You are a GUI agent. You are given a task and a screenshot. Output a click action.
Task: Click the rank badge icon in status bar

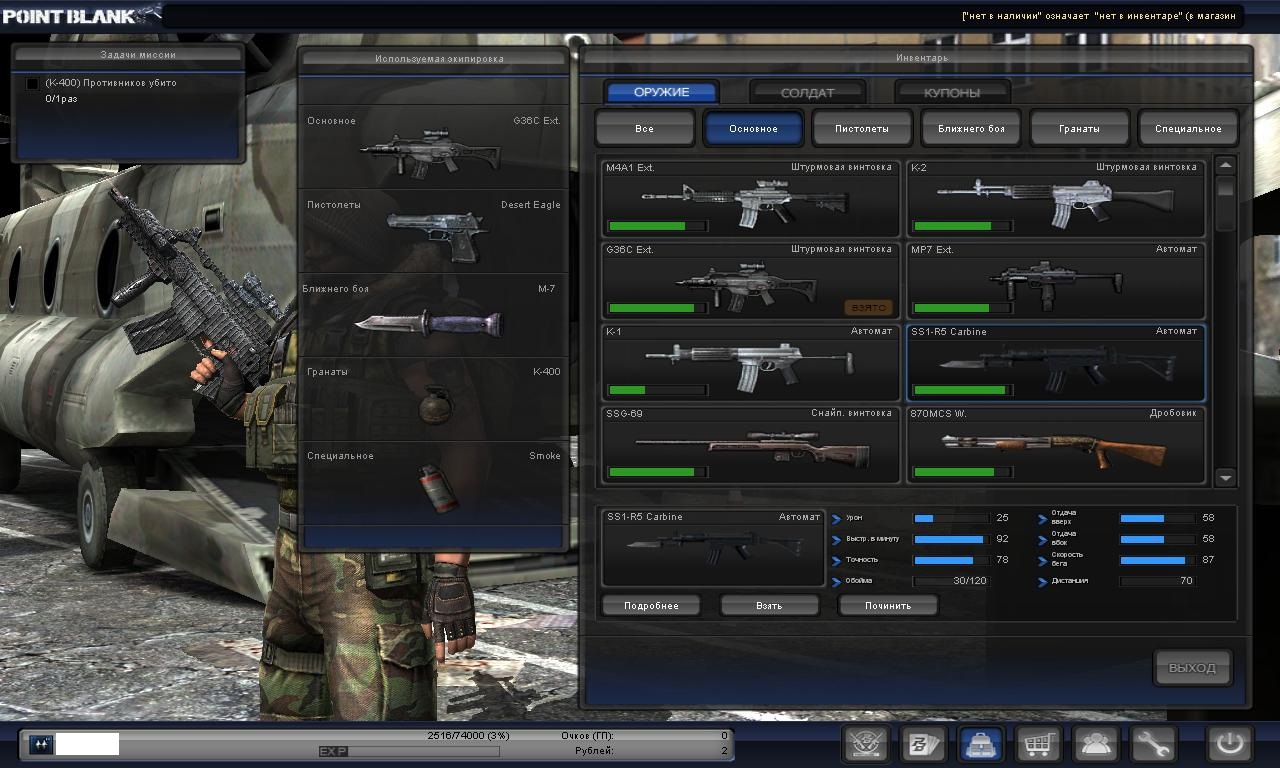(41, 744)
